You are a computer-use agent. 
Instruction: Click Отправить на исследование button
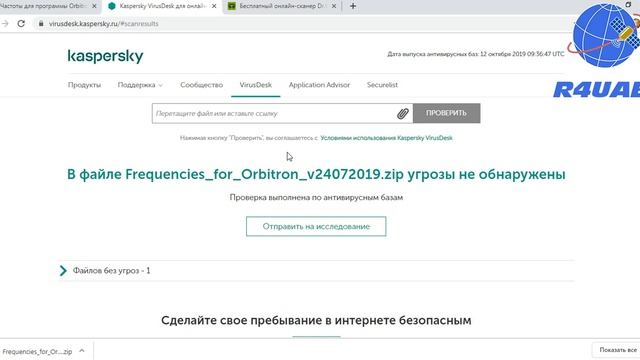[x=316, y=226]
